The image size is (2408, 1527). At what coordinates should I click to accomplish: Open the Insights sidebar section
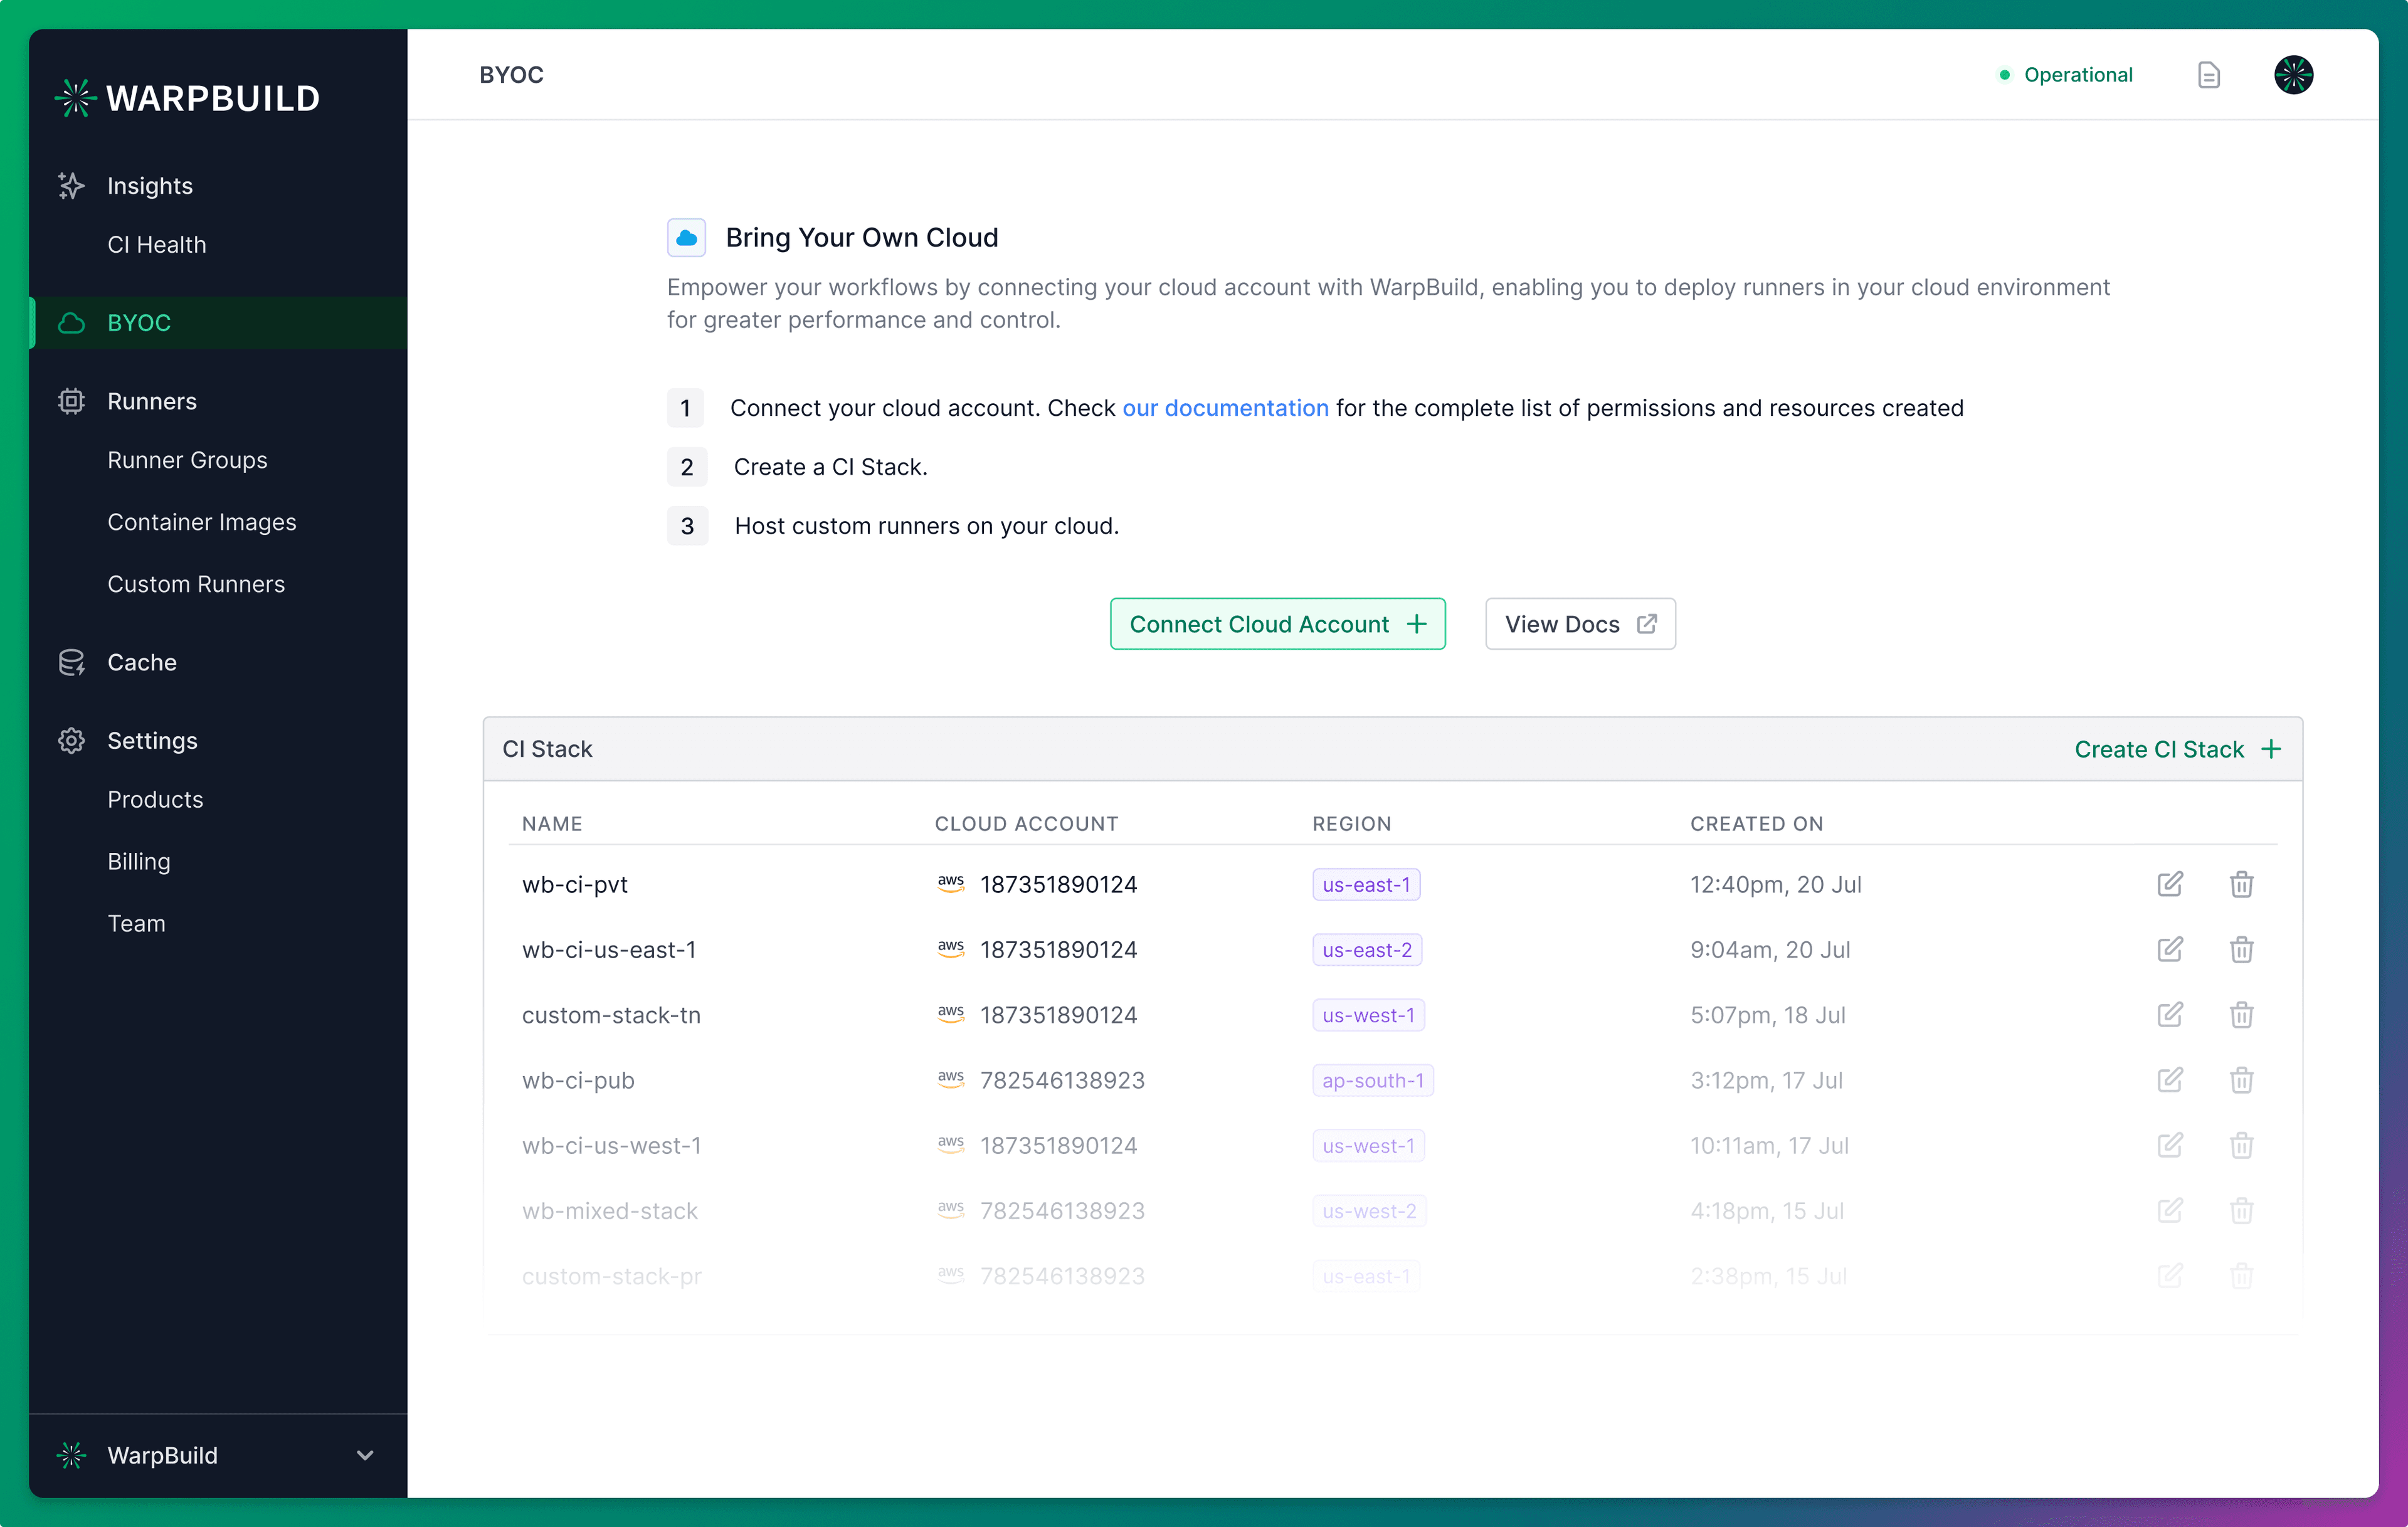[150, 186]
